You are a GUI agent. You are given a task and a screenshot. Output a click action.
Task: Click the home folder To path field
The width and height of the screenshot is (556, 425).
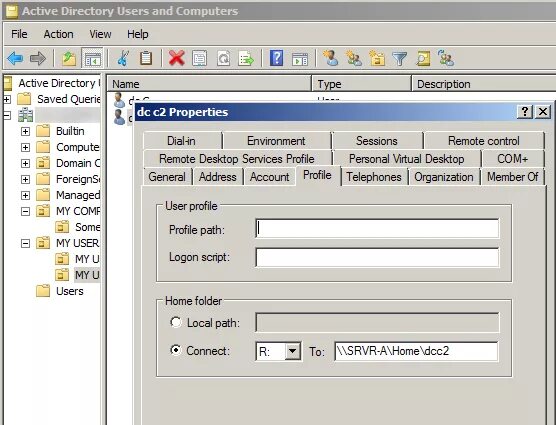[416, 351]
